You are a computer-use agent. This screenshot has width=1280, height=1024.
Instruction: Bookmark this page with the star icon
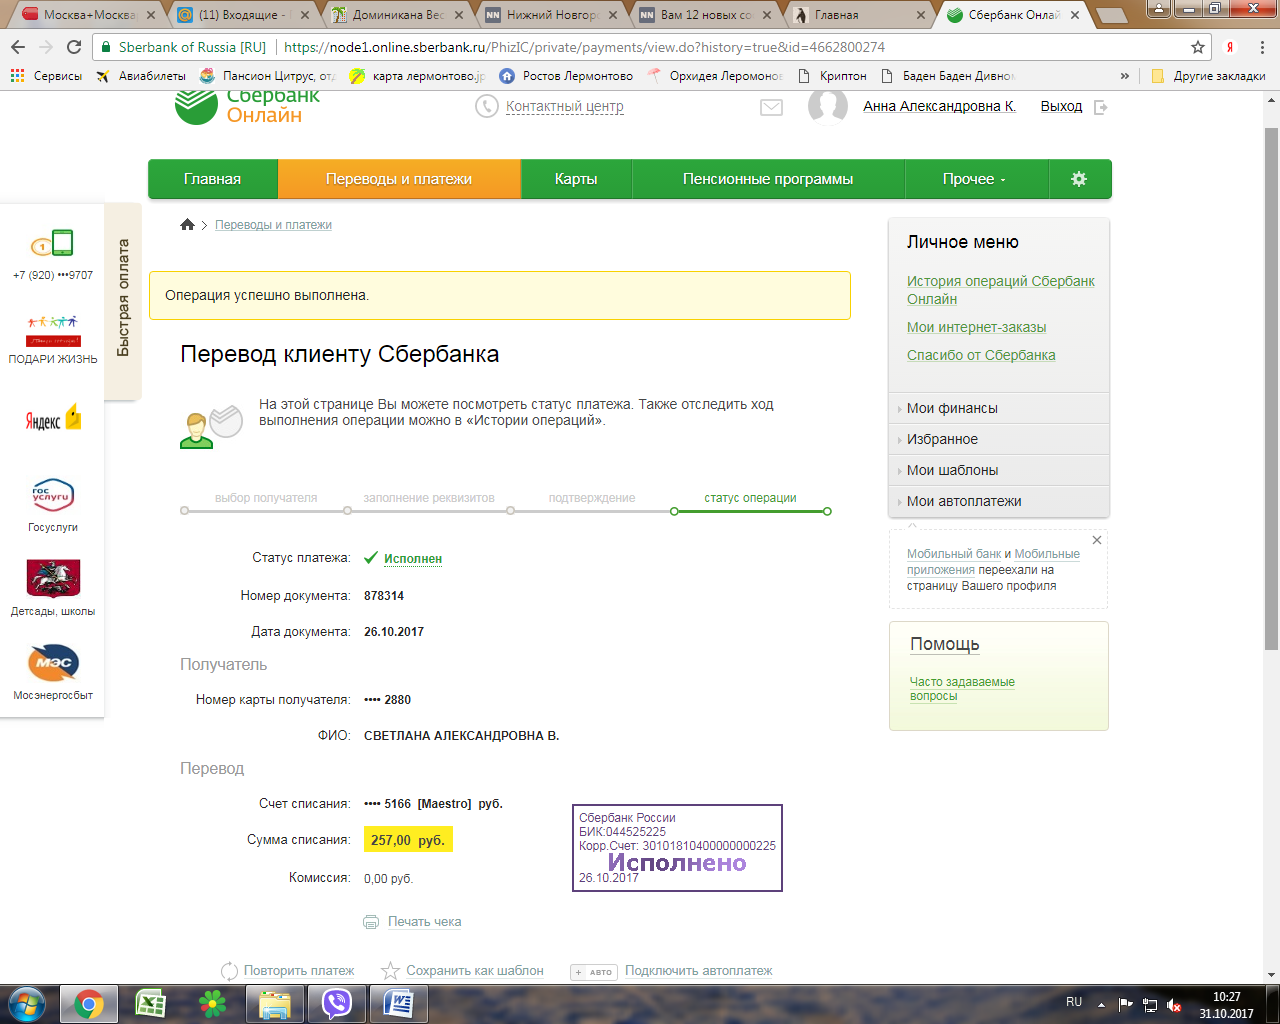click(1198, 47)
